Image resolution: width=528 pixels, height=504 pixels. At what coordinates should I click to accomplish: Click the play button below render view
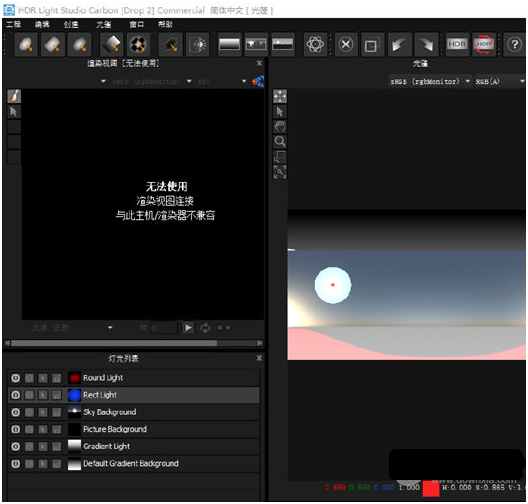[x=188, y=328]
